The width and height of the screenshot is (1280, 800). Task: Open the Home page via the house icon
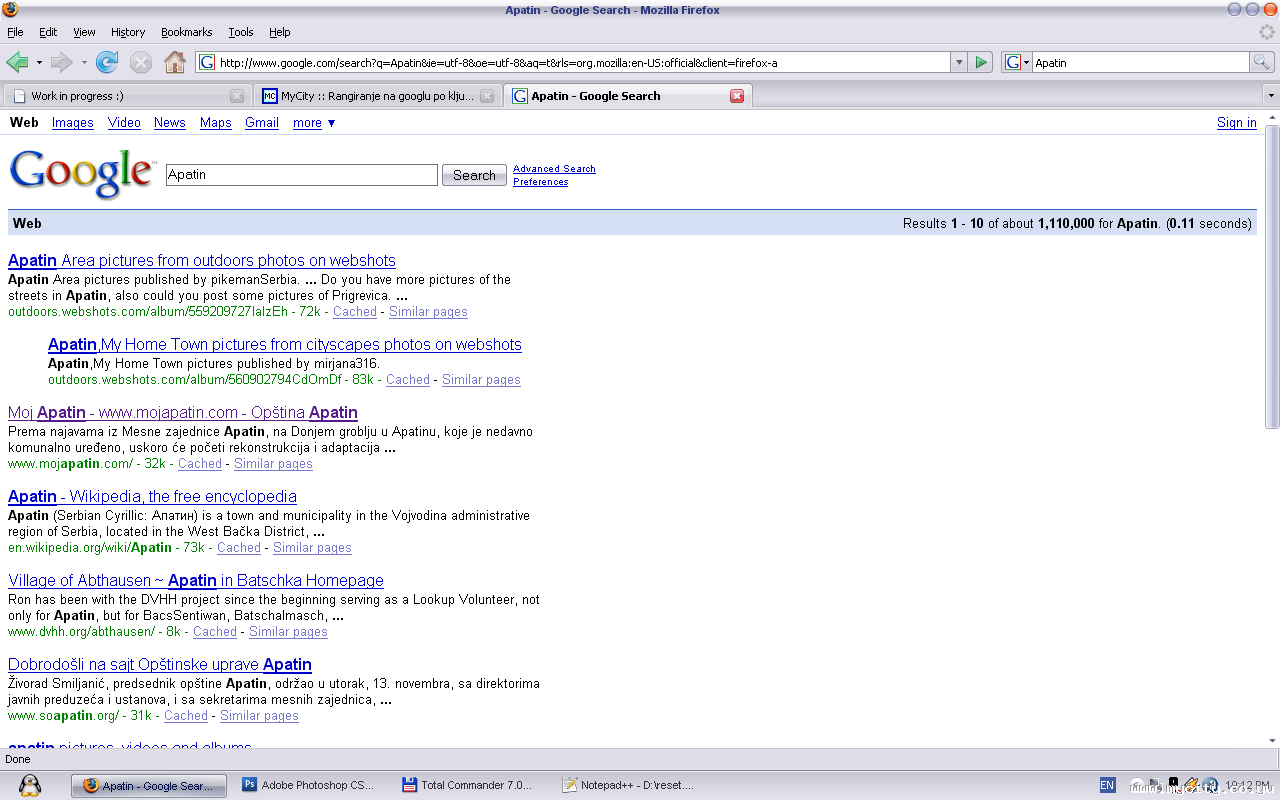point(175,62)
